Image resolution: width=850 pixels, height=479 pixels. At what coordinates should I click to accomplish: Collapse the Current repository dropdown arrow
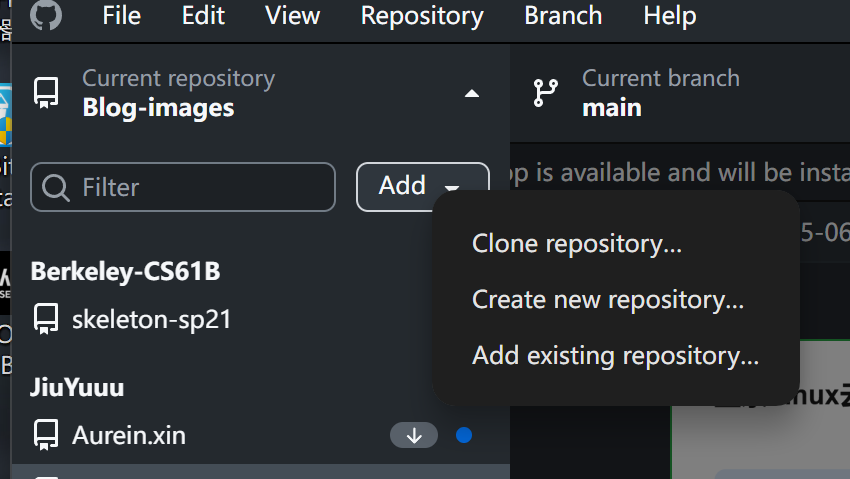[x=472, y=94]
